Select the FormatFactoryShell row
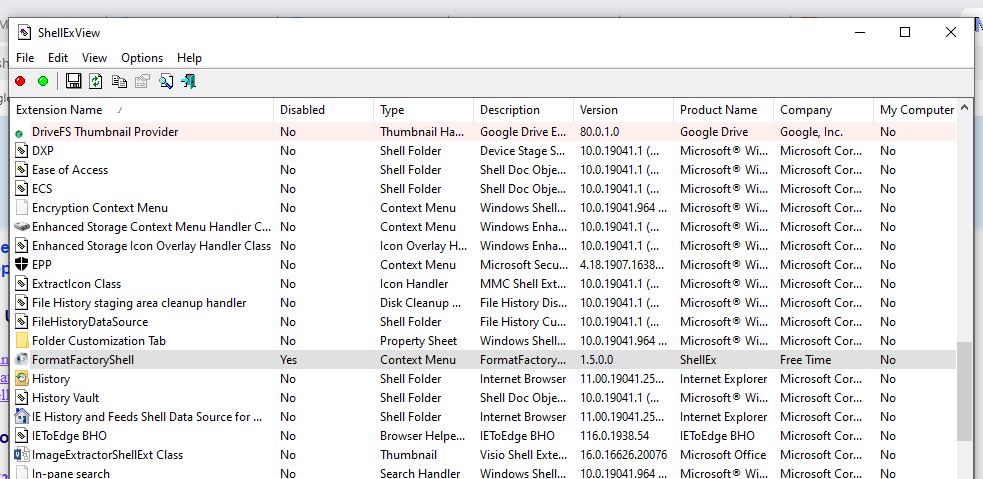The height and width of the screenshot is (479, 983). (x=83, y=360)
